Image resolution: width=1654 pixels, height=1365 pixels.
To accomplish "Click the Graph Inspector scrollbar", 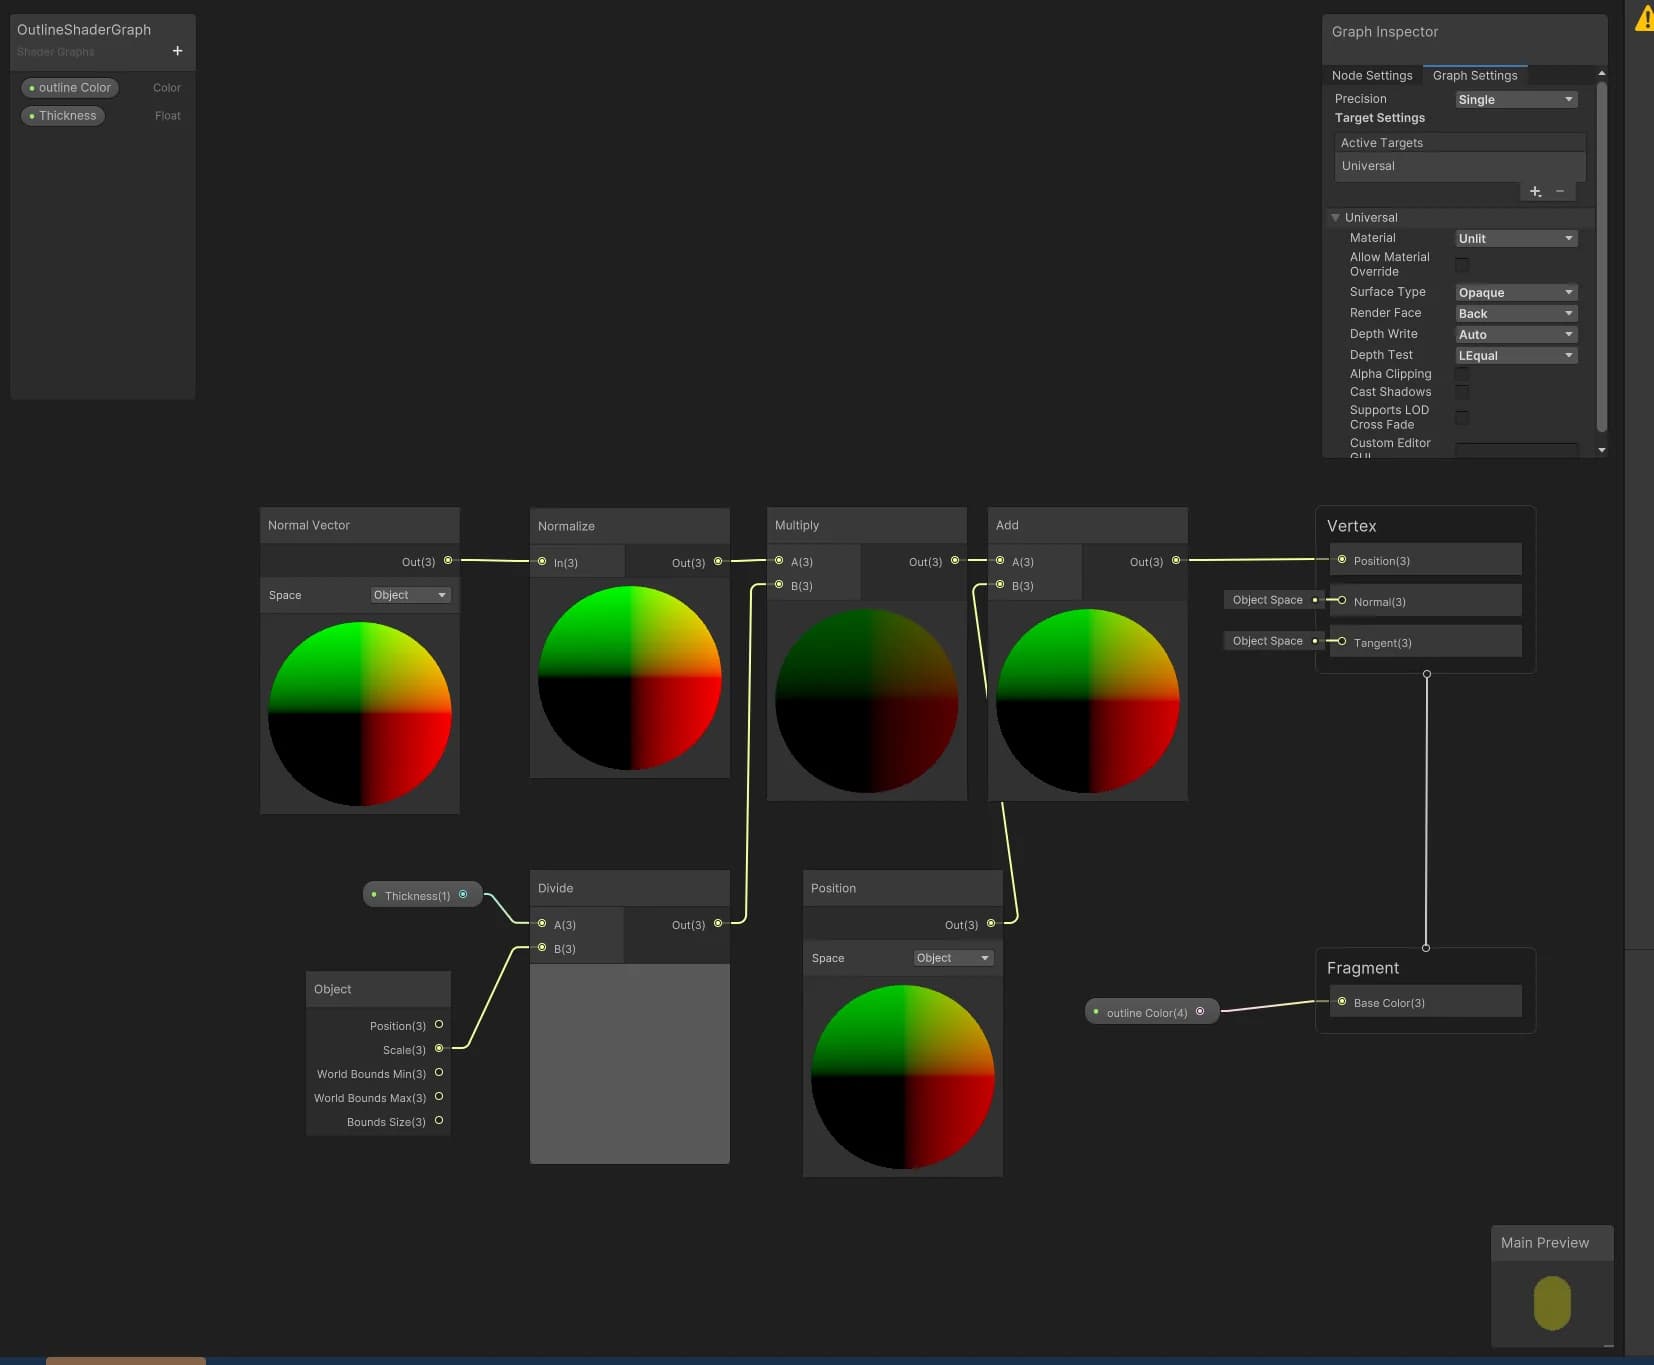I will (1602, 258).
